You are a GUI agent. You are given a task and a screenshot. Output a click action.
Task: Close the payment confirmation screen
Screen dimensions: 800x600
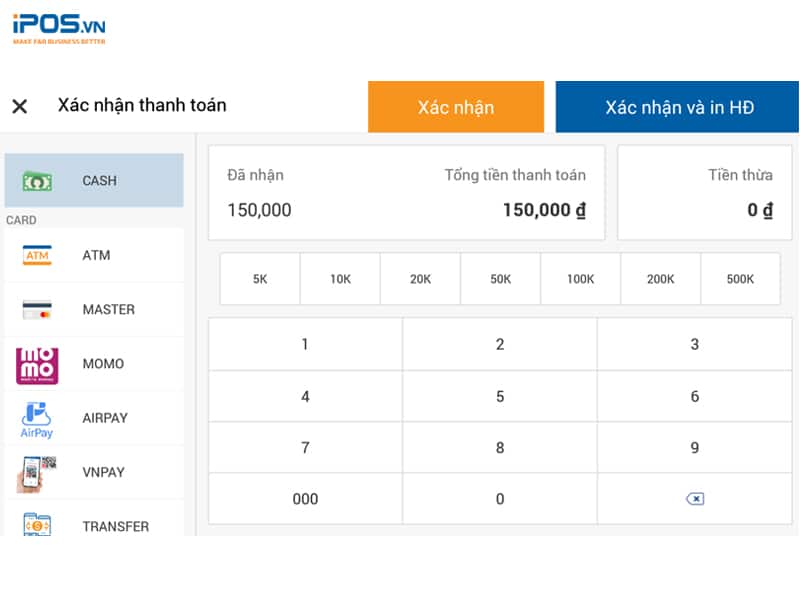19,106
